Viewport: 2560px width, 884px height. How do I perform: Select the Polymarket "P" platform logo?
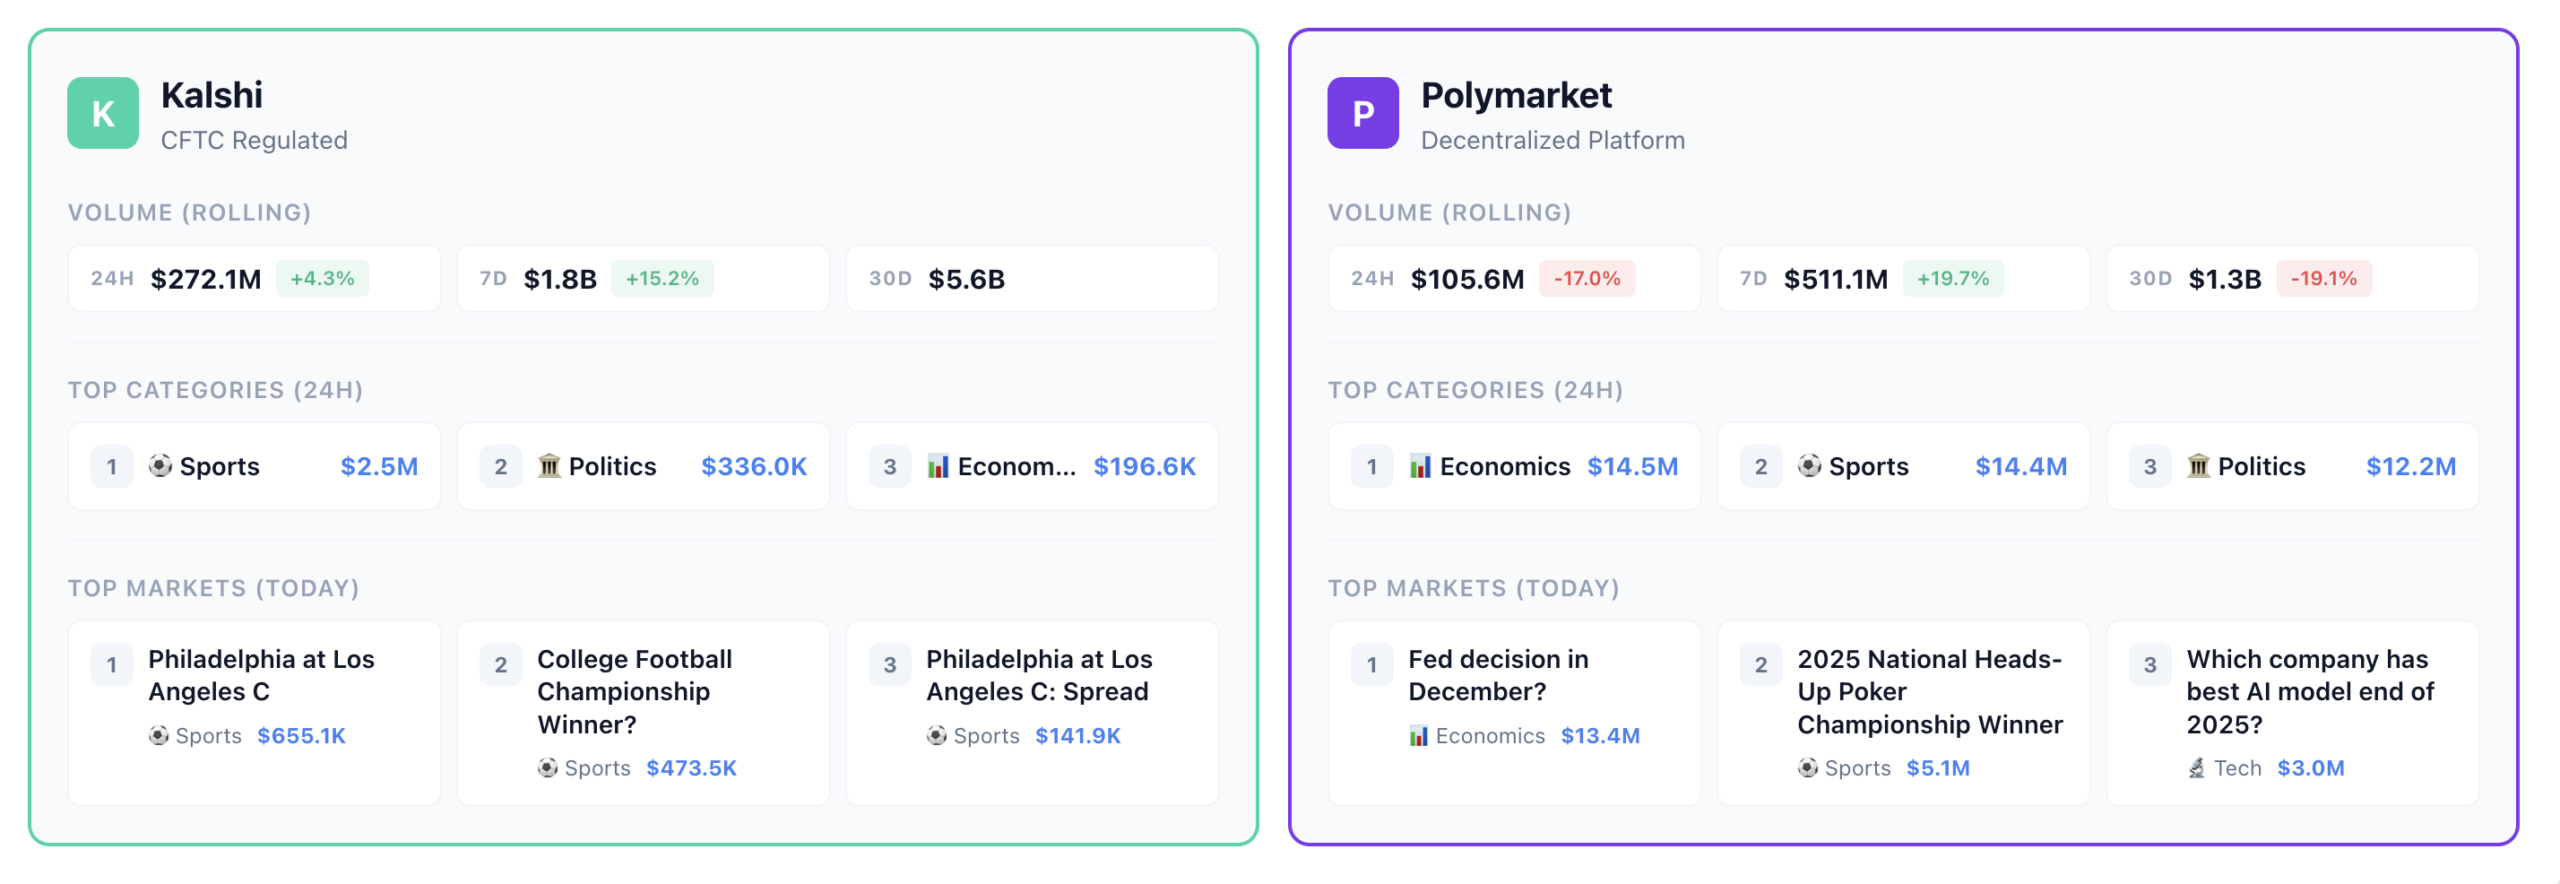[1361, 113]
